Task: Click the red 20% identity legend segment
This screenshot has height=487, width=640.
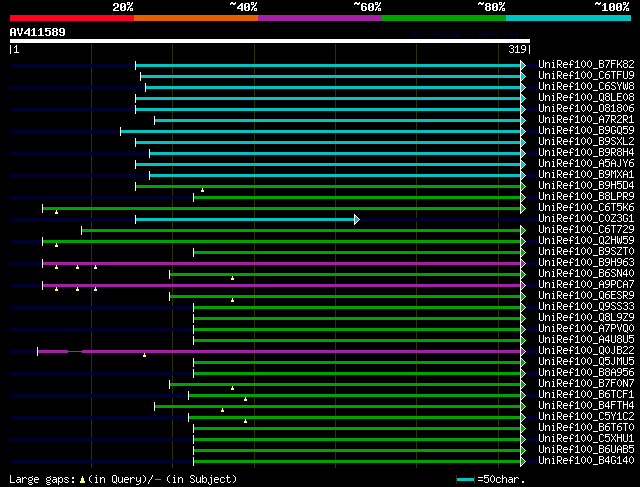Action: tap(72, 18)
